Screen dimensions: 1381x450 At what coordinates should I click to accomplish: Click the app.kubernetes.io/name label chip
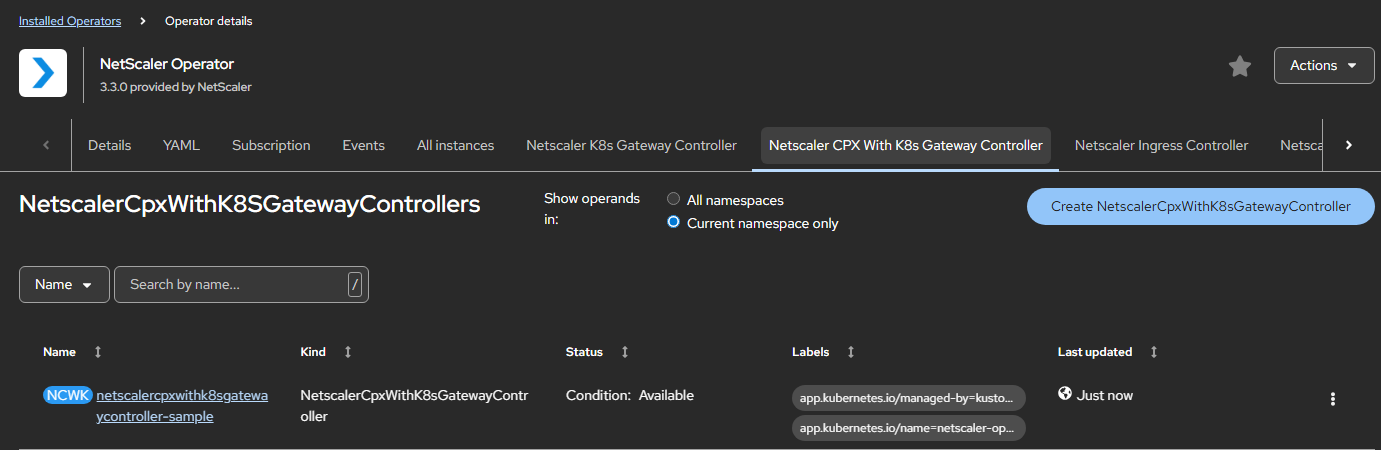click(x=909, y=428)
